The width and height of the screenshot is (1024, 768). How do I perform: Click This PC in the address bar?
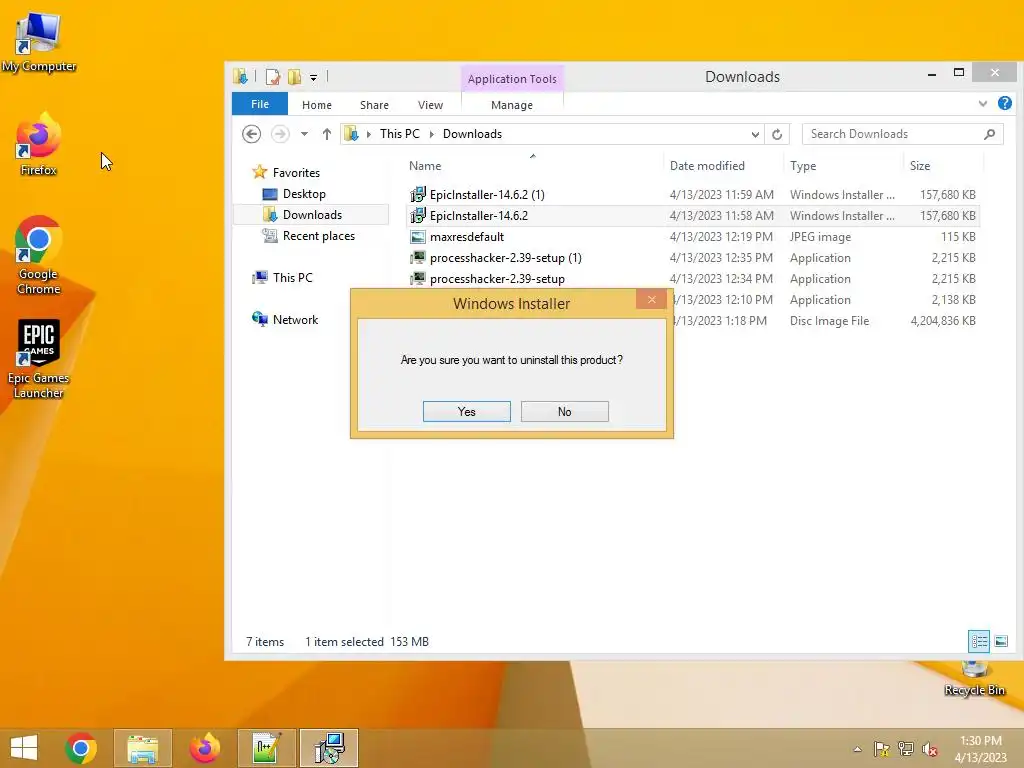[x=400, y=134]
